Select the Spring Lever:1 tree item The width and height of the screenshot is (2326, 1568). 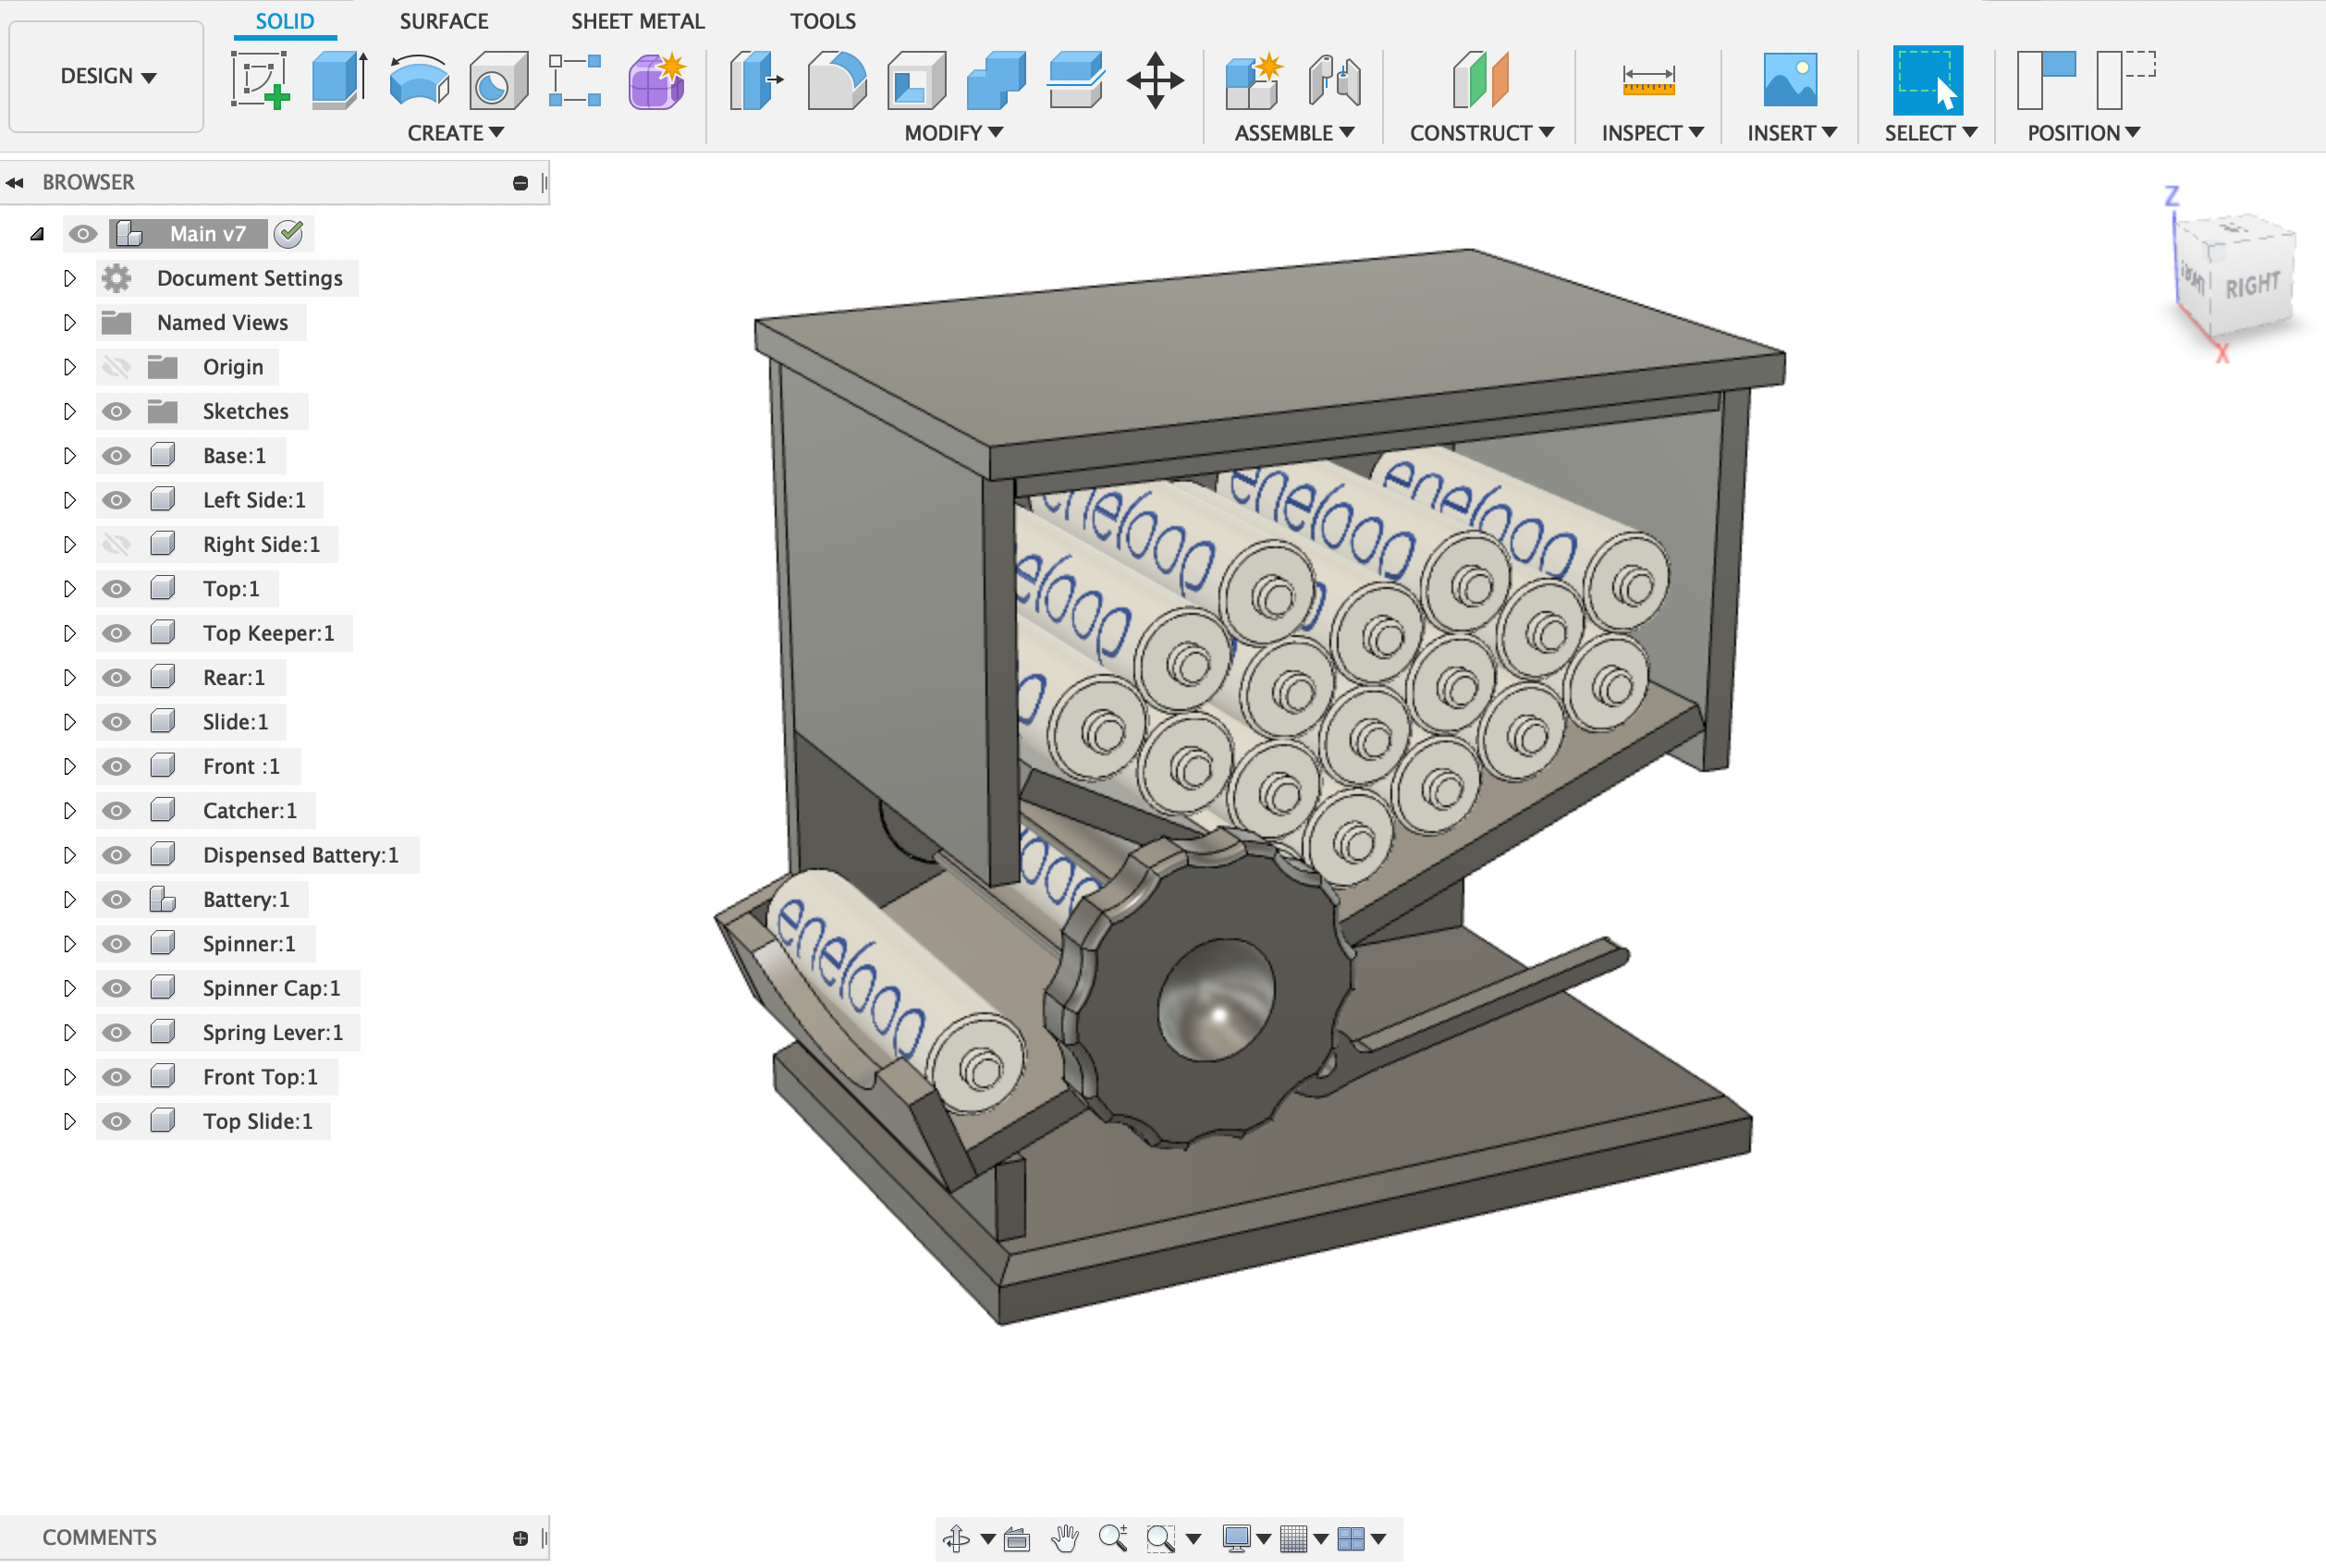click(x=272, y=1033)
